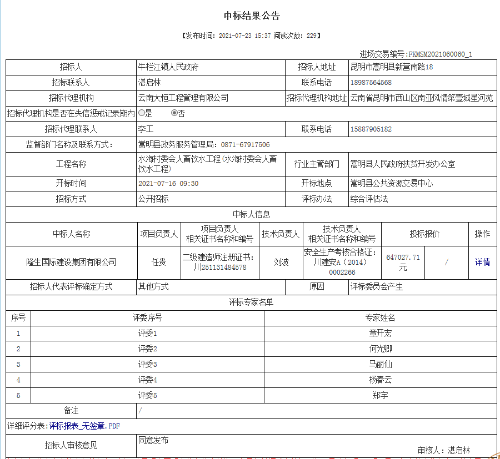Click the 中标结果公告 page title
This screenshot has height=459, width=500.
[x=252, y=16]
